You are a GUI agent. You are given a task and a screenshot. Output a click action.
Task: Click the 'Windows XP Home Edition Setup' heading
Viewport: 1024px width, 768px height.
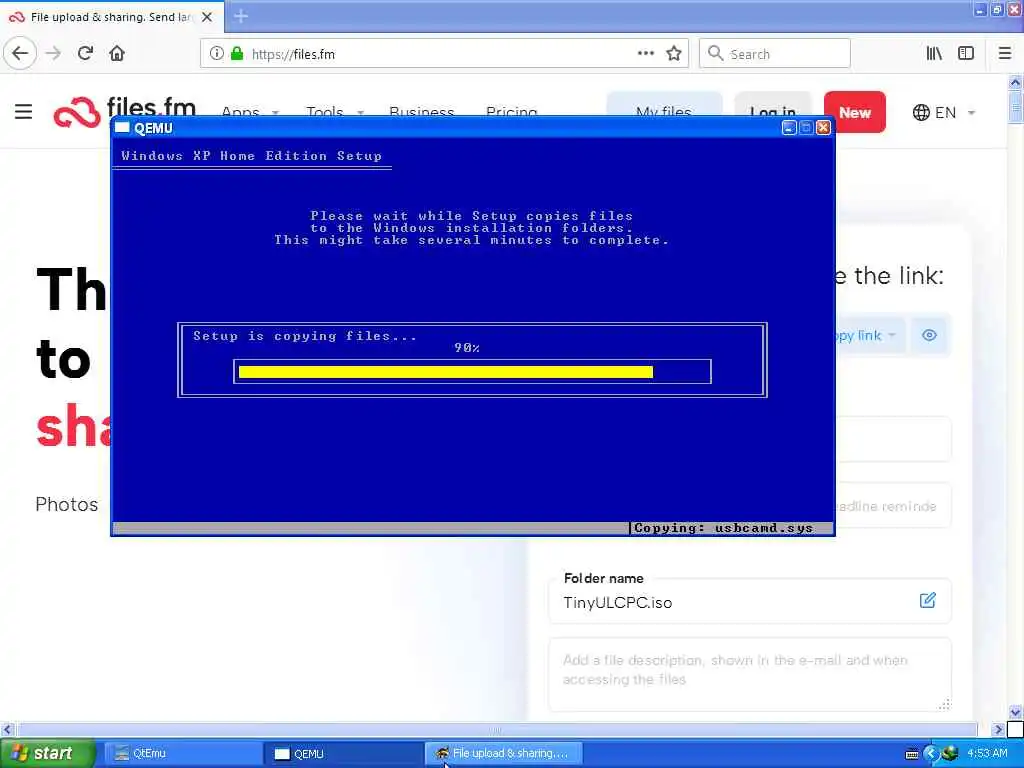tap(251, 155)
